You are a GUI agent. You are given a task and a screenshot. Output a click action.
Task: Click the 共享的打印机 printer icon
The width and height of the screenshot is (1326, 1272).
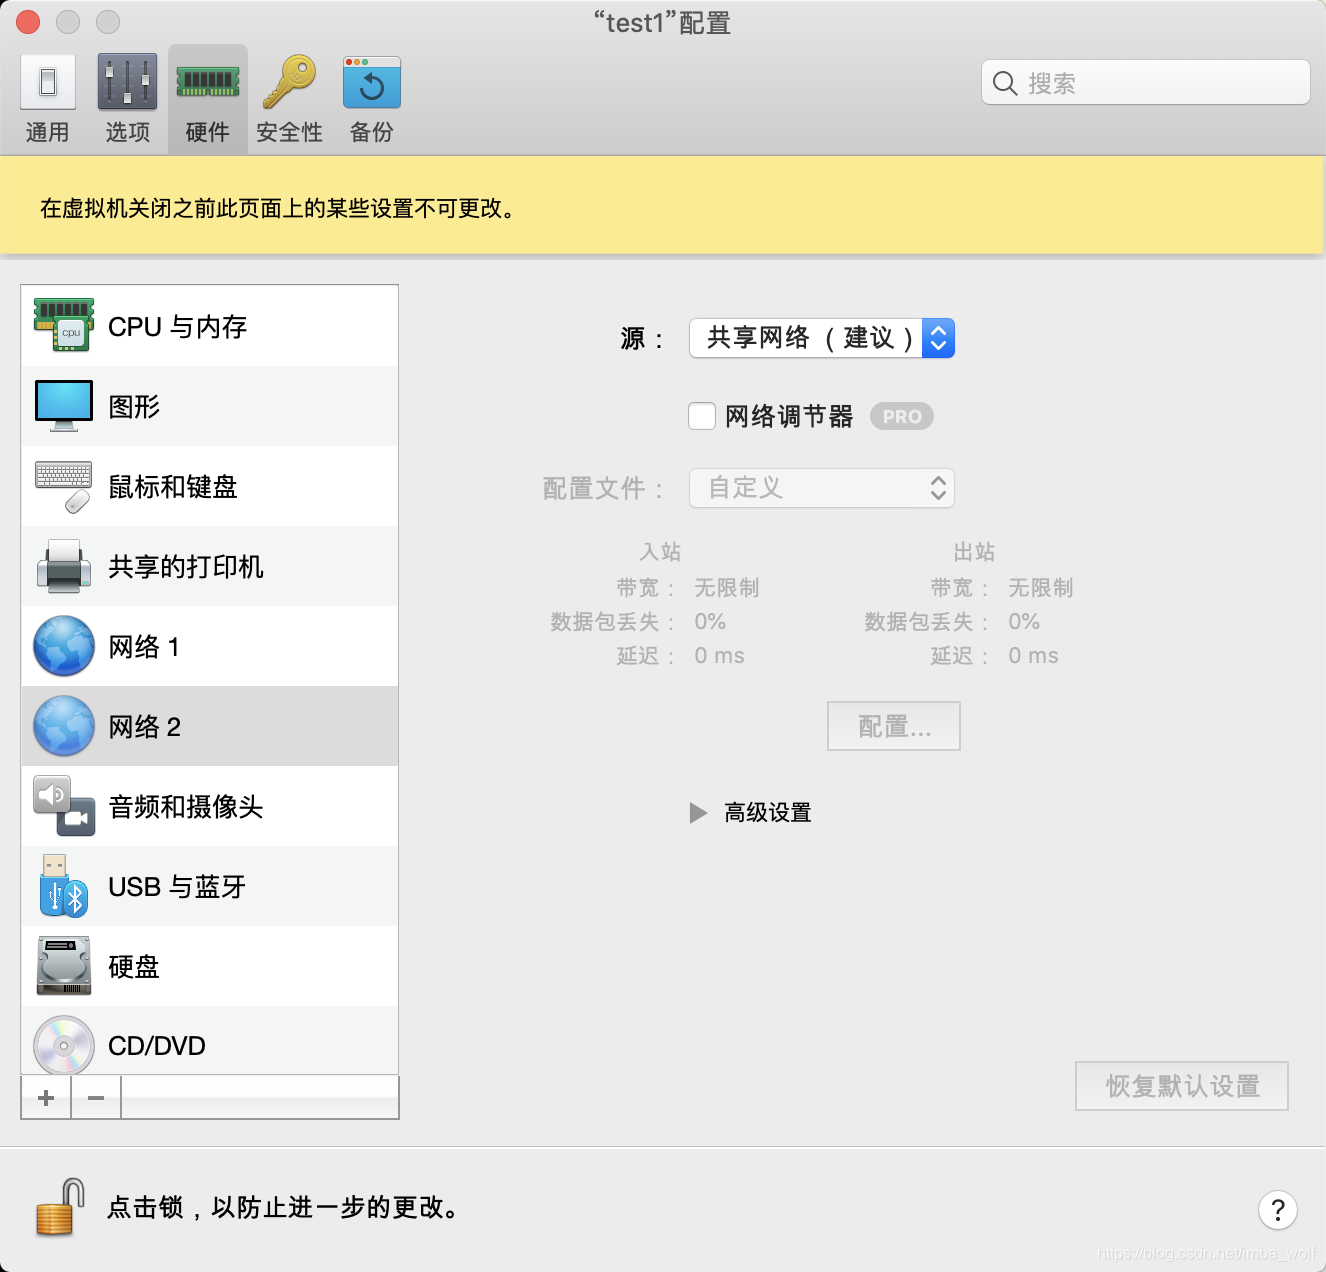(x=64, y=566)
